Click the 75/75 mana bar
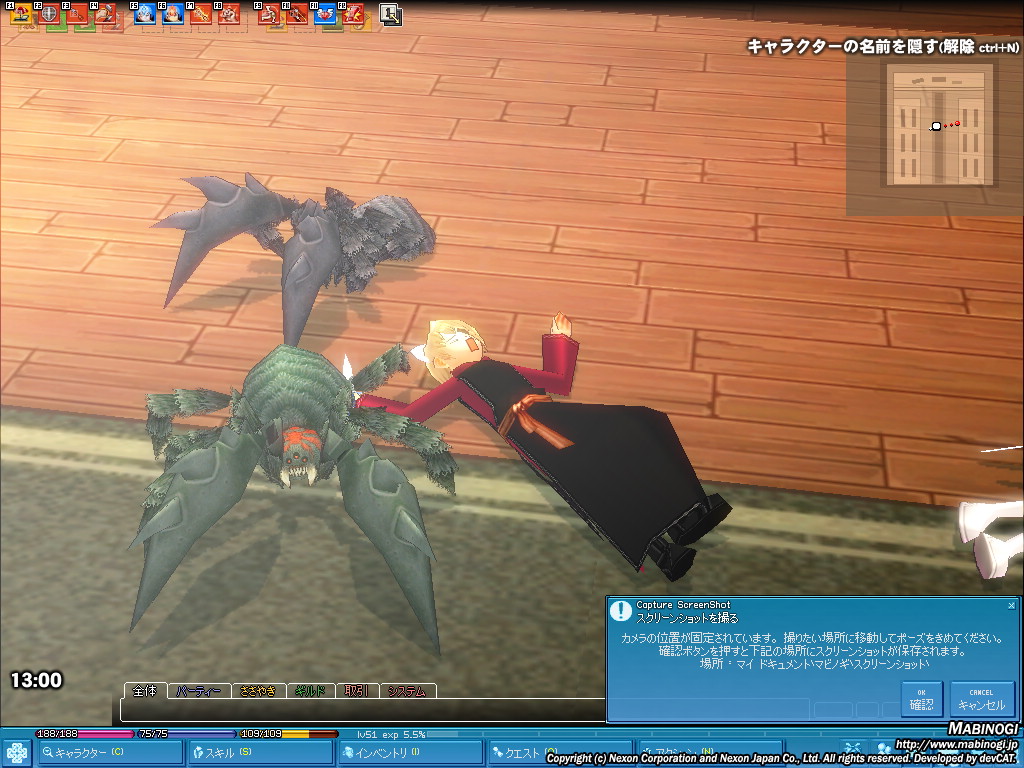The height and width of the screenshot is (768, 1024). coord(187,734)
